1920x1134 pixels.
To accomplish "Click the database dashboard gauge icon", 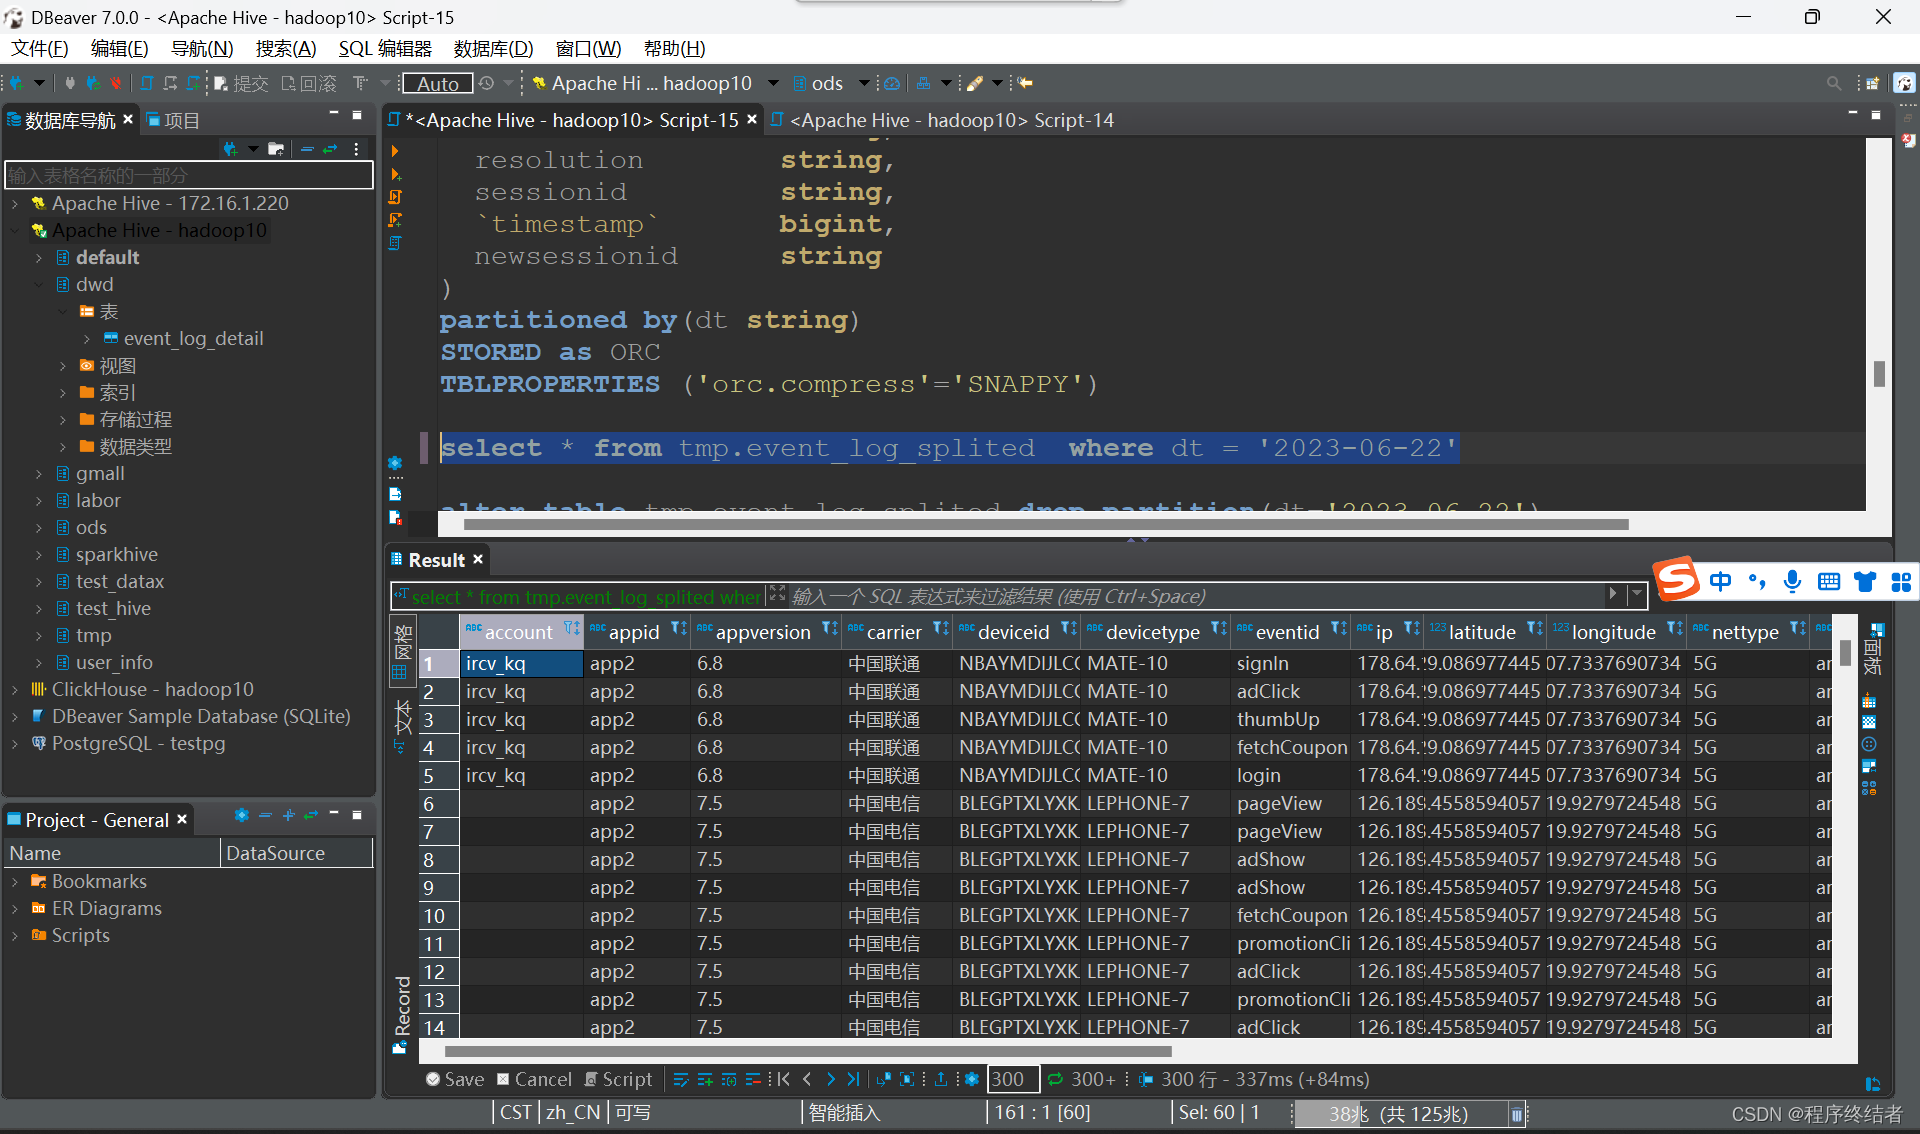I will point(892,84).
